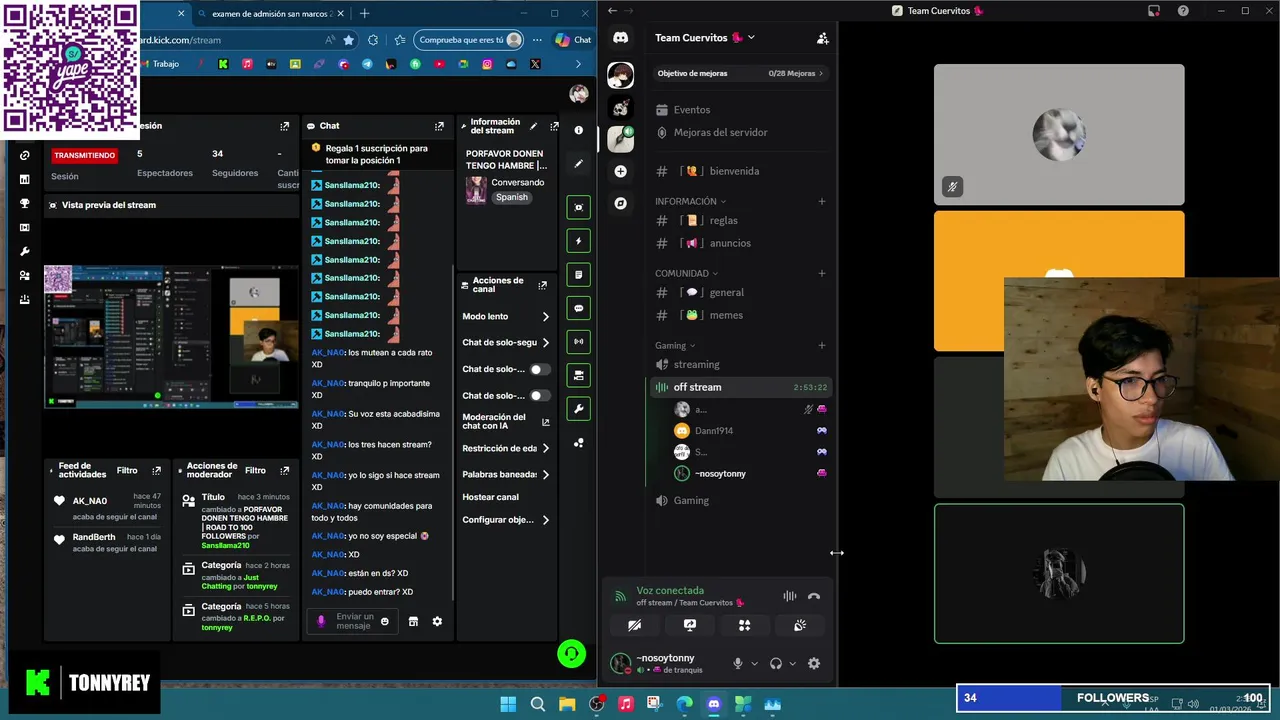Pop out the Acciones de canal panel
The width and height of the screenshot is (1280, 720).
(x=542, y=285)
